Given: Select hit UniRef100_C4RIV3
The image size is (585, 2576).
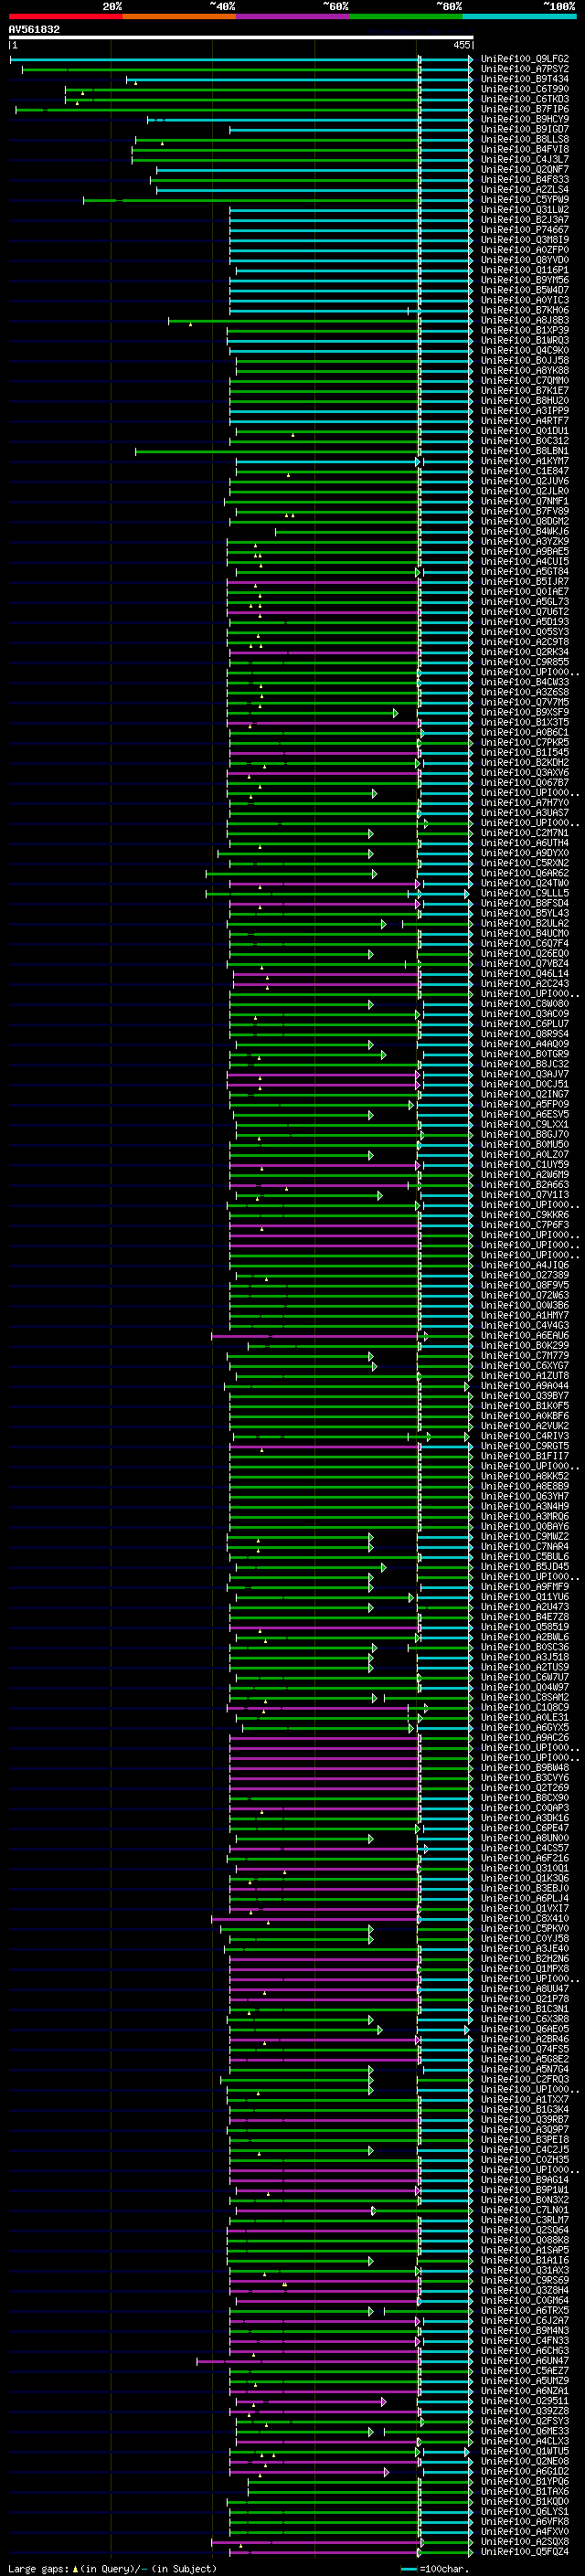Looking at the screenshot, I should pyautogui.click(x=525, y=1436).
